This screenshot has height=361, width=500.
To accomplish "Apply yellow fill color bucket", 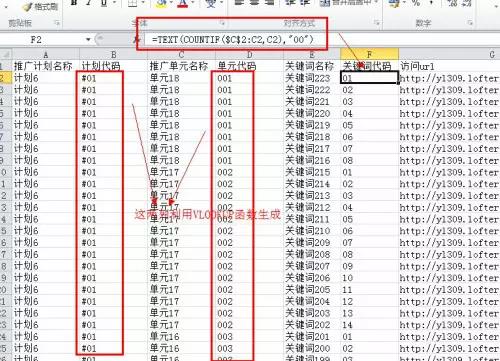I will point(161,3).
